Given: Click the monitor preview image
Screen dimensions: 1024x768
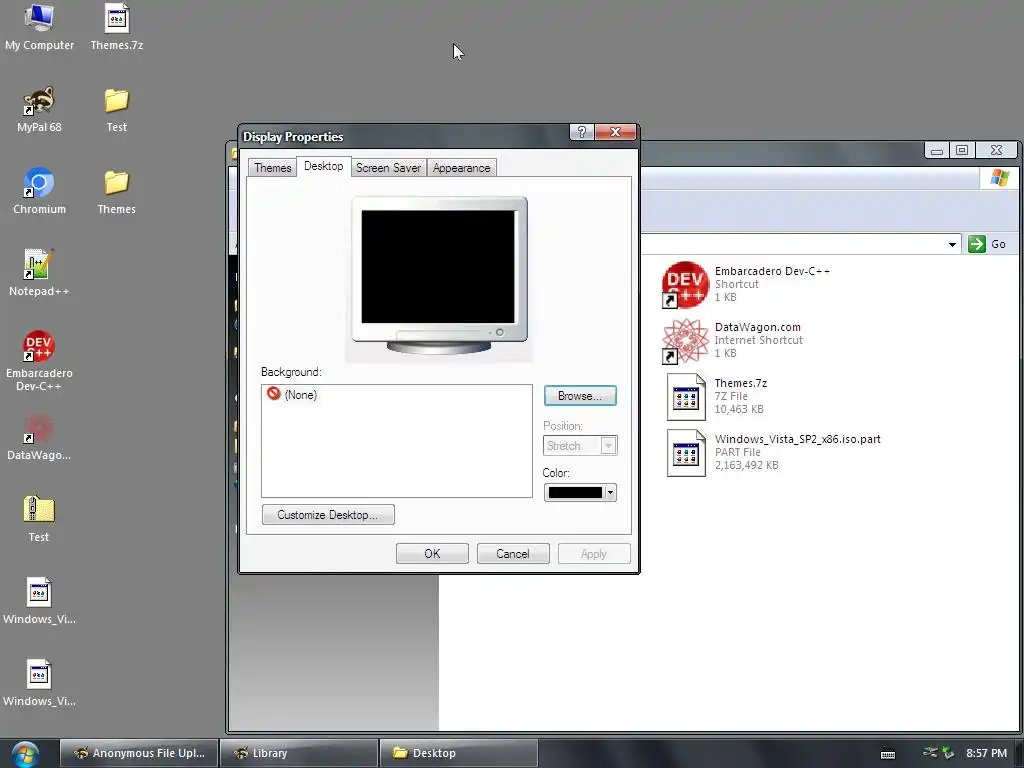Looking at the screenshot, I should point(439,276).
